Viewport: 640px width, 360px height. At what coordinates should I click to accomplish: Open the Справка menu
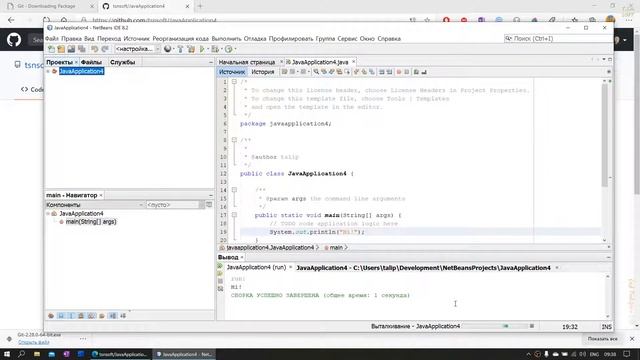[x=389, y=38]
